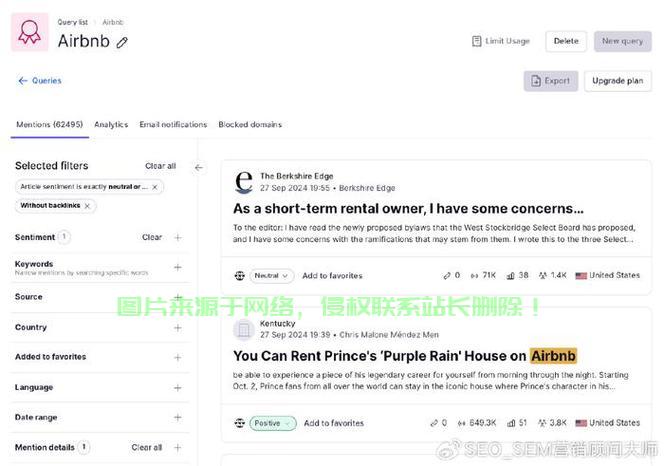Image resolution: width=664 pixels, height=466 pixels.
Task: Click '27 Sep 2024 19:55' date text
Action: point(295,188)
